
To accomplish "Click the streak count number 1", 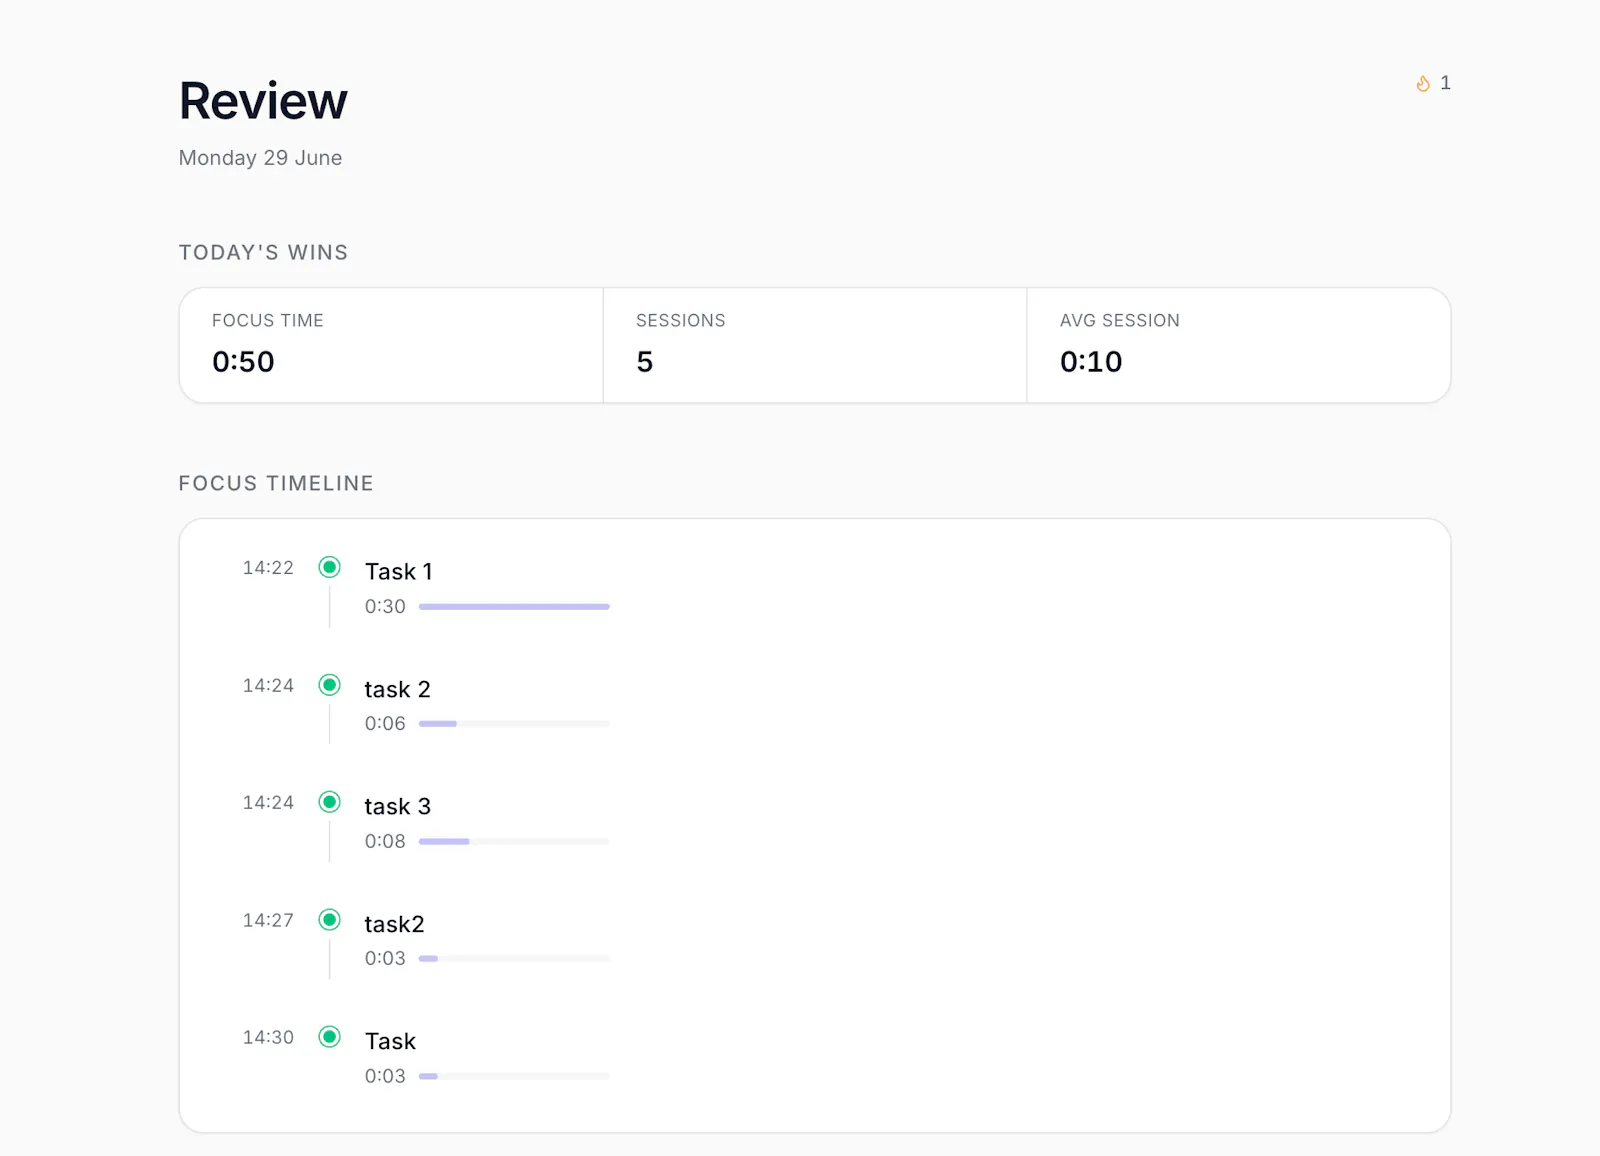I will point(1445,84).
